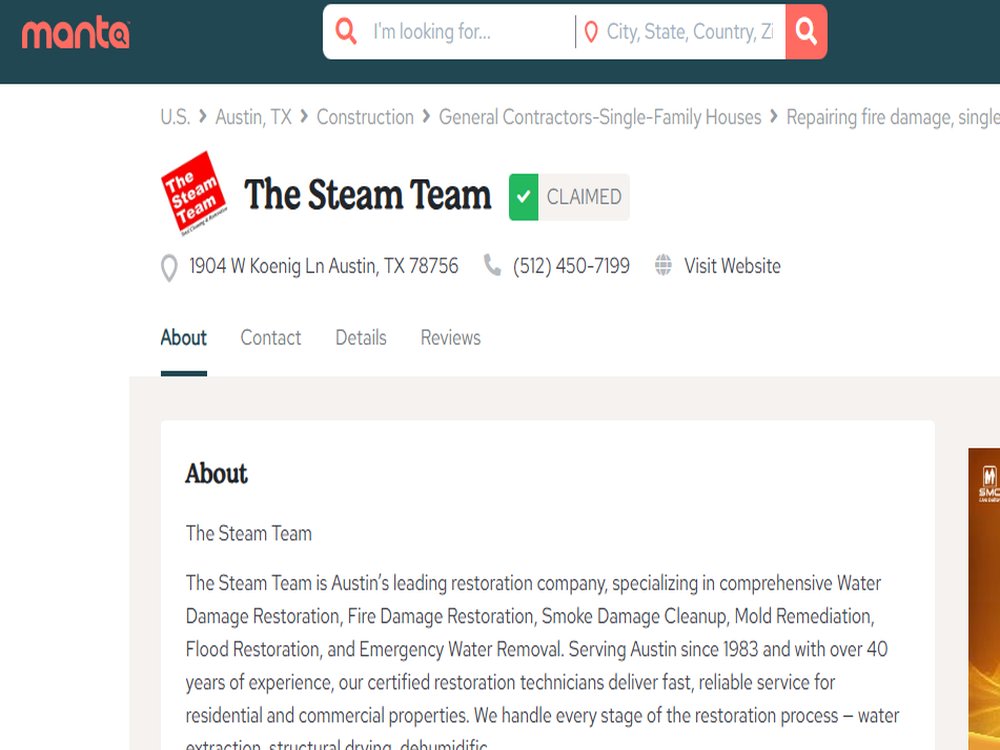This screenshot has height=750, width=1000.
Task: Click the phone handset icon
Action: pos(492,265)
